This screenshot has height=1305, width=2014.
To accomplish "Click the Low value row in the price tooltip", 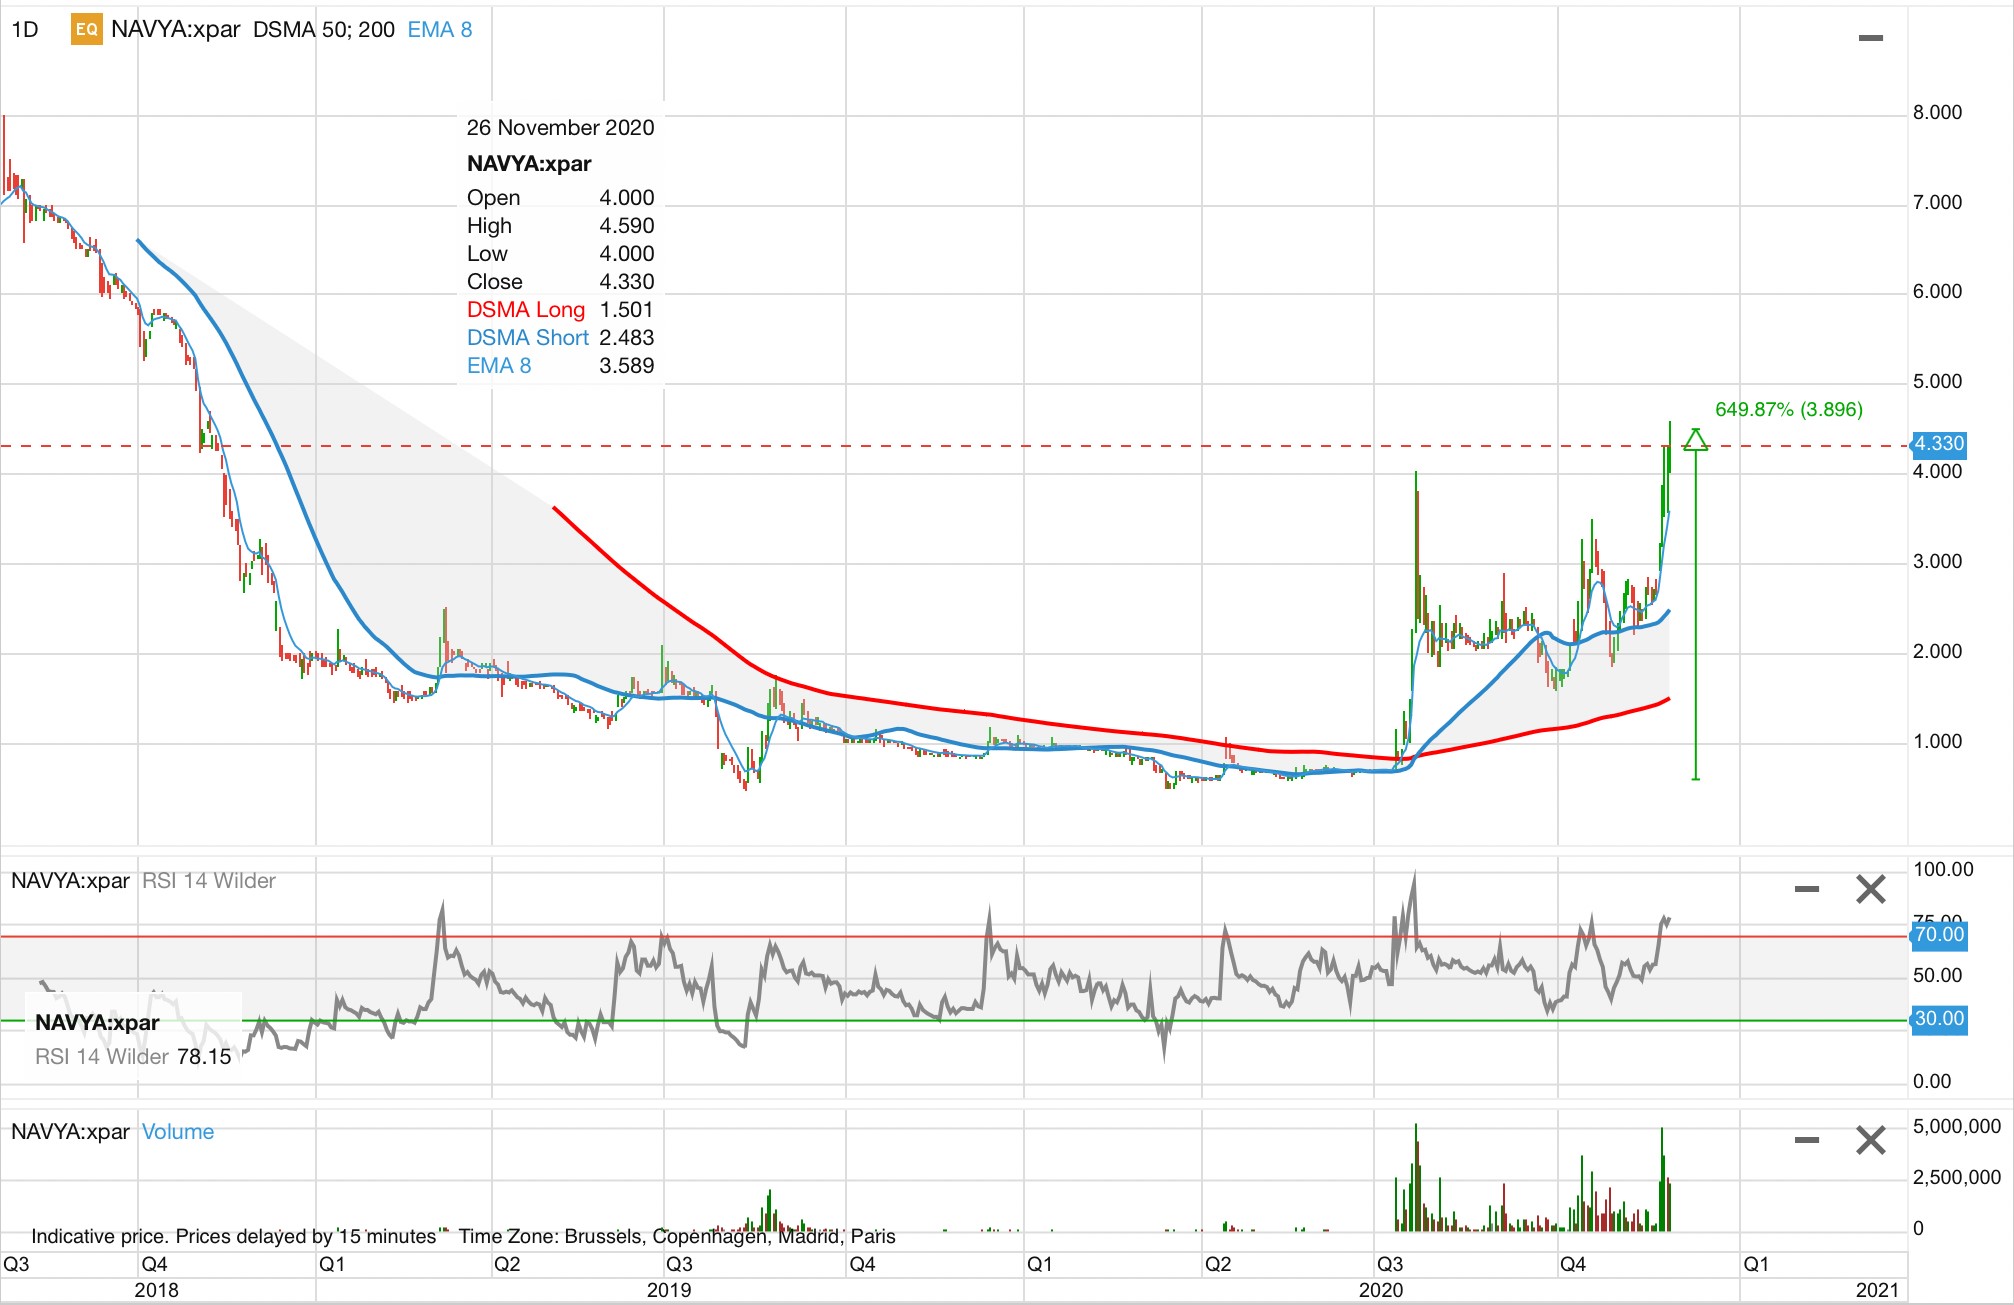I will [560, 253].
